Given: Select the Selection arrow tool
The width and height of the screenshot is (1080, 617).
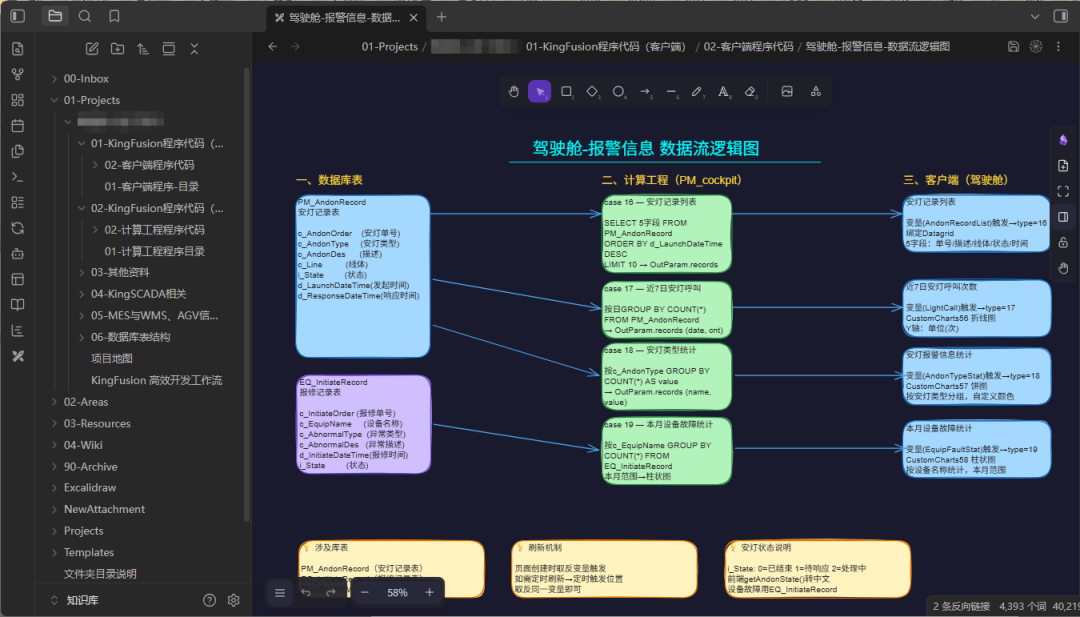Looking at the screenshot, I should tap(540, 92).
